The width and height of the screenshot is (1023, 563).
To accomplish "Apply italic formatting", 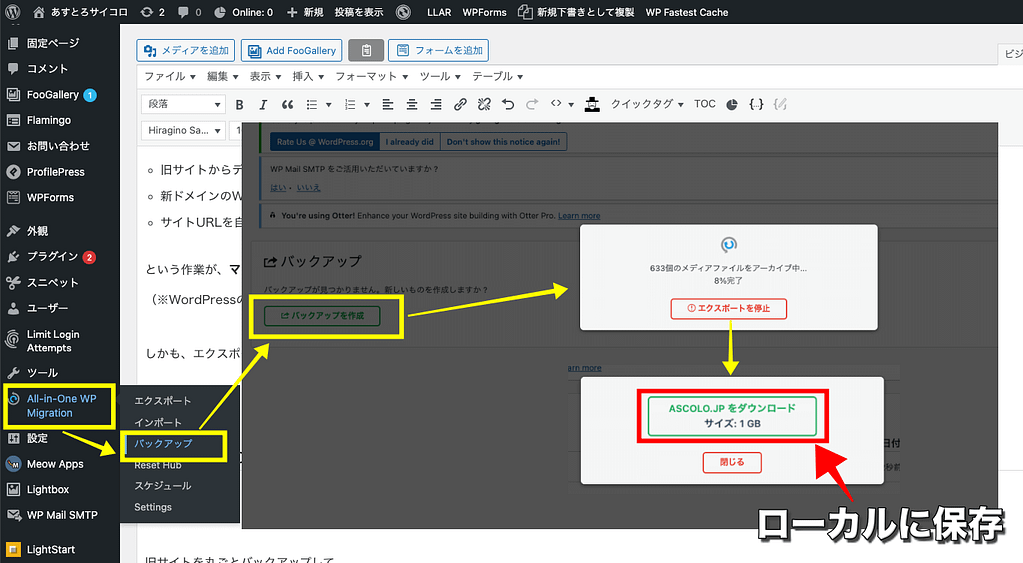I will [x=263, y=104].
